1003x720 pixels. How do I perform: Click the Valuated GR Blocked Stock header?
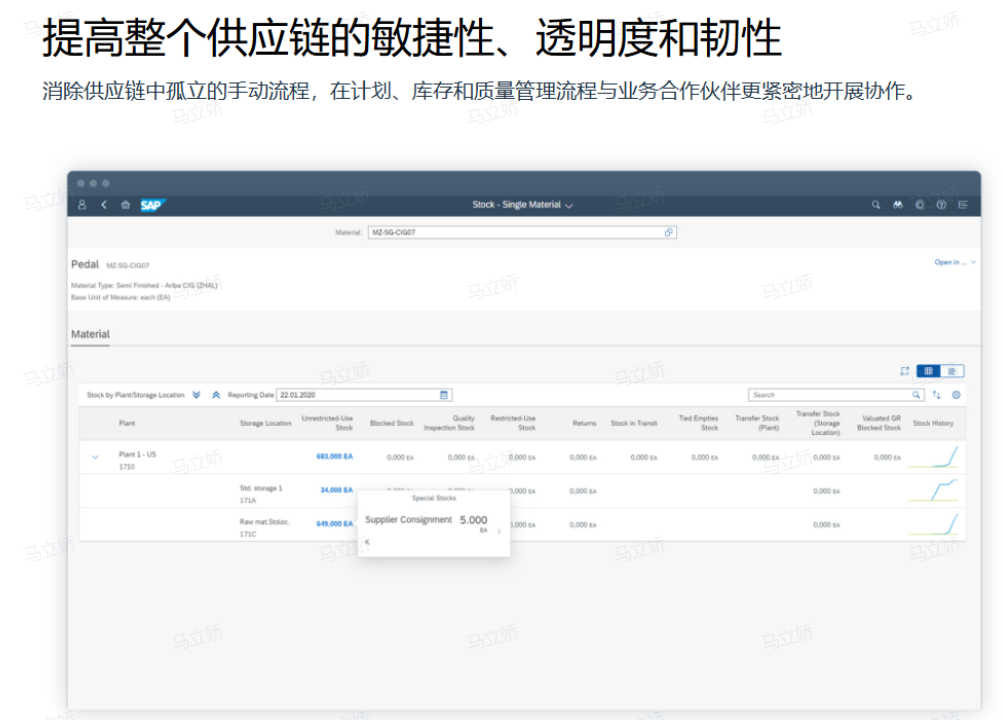pos(879,423)
